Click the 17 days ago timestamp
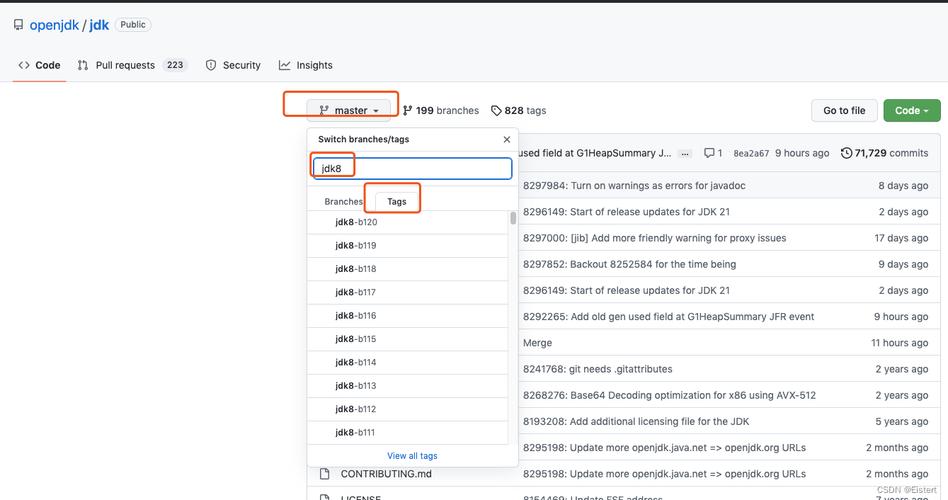 pyautogui.click(x=901, y=238)
